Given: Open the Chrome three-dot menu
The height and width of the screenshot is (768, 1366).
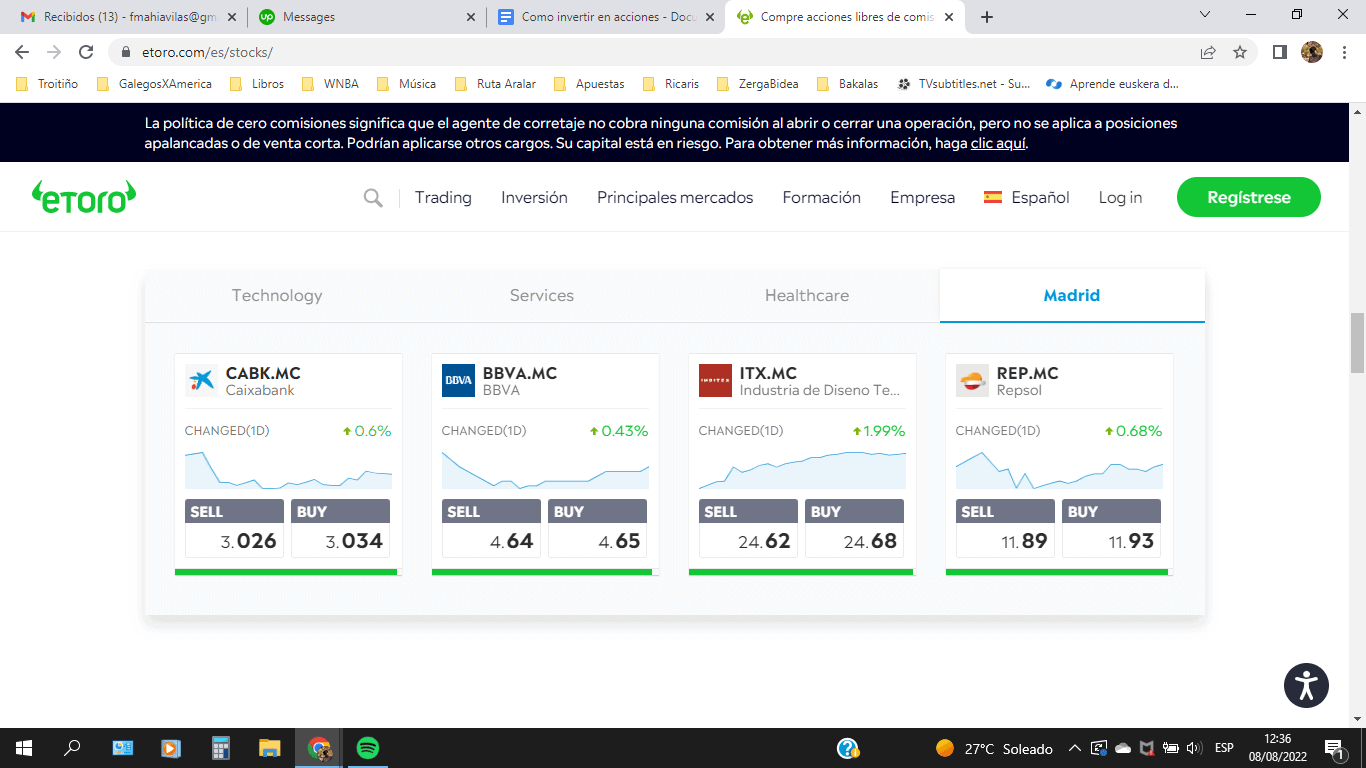Looking at the screenshot, I should pyautogui.click(x=1344, y=52).
